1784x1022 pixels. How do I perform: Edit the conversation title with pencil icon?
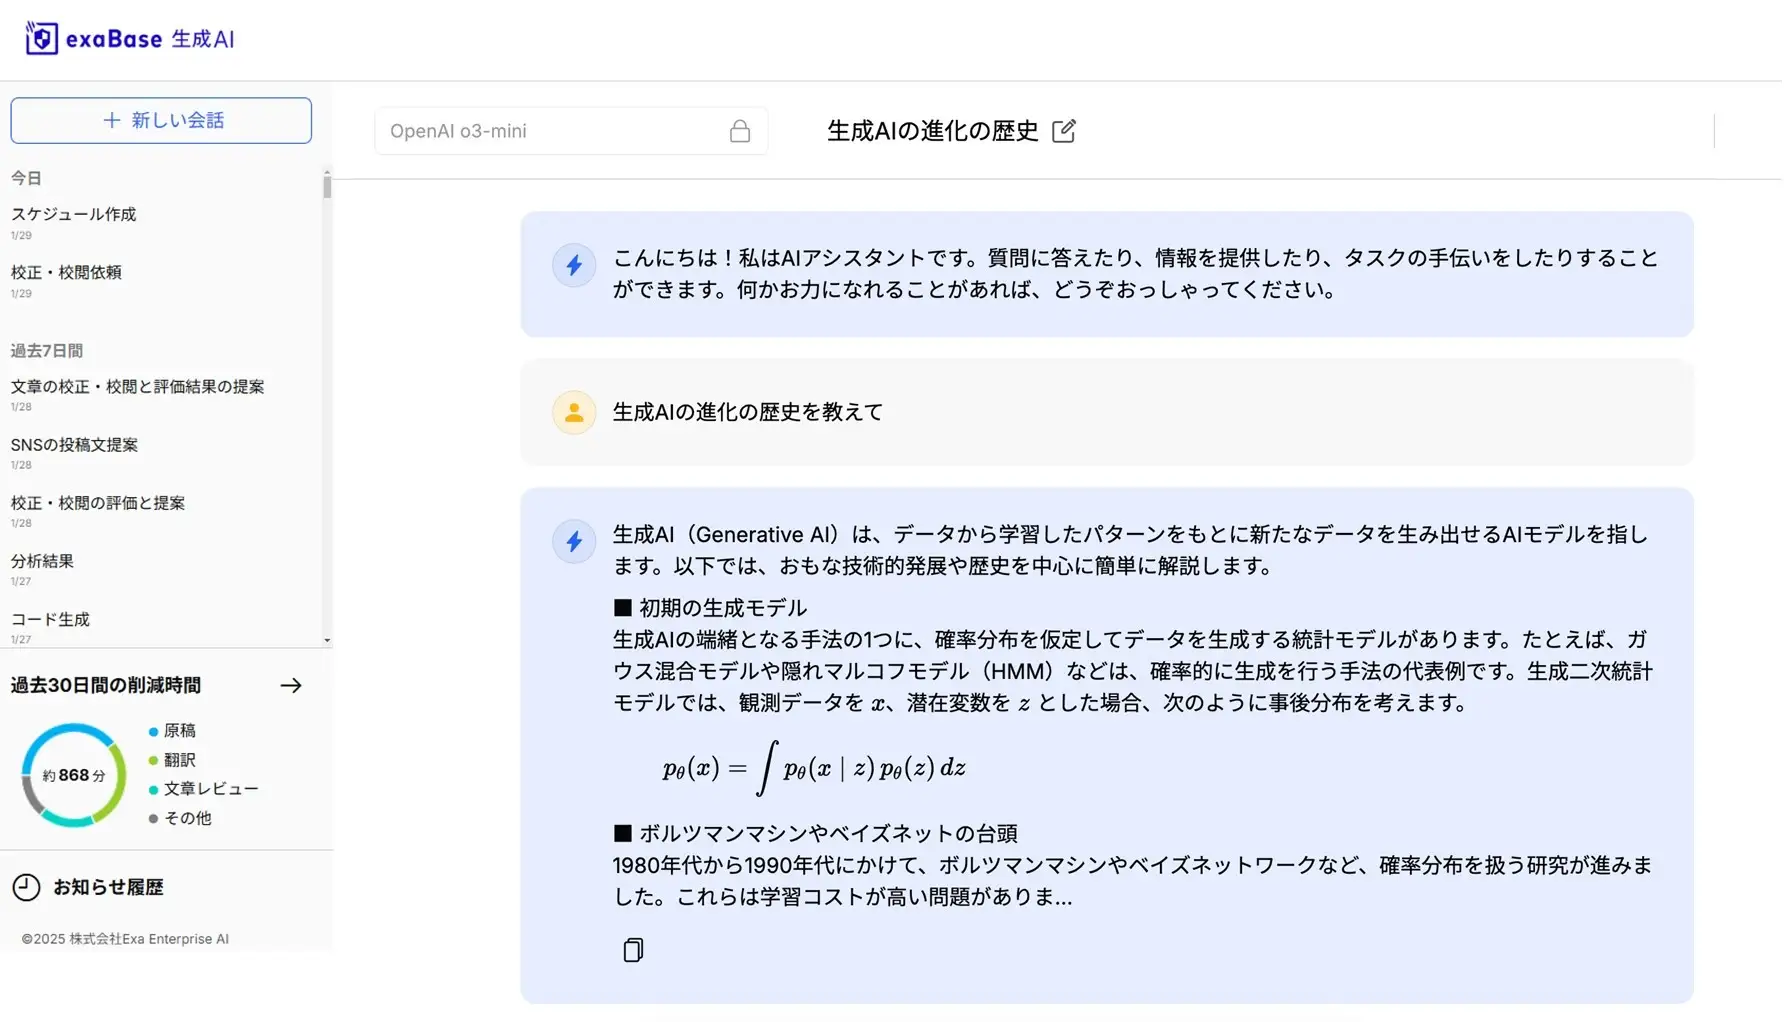[x=1063, y=131]
